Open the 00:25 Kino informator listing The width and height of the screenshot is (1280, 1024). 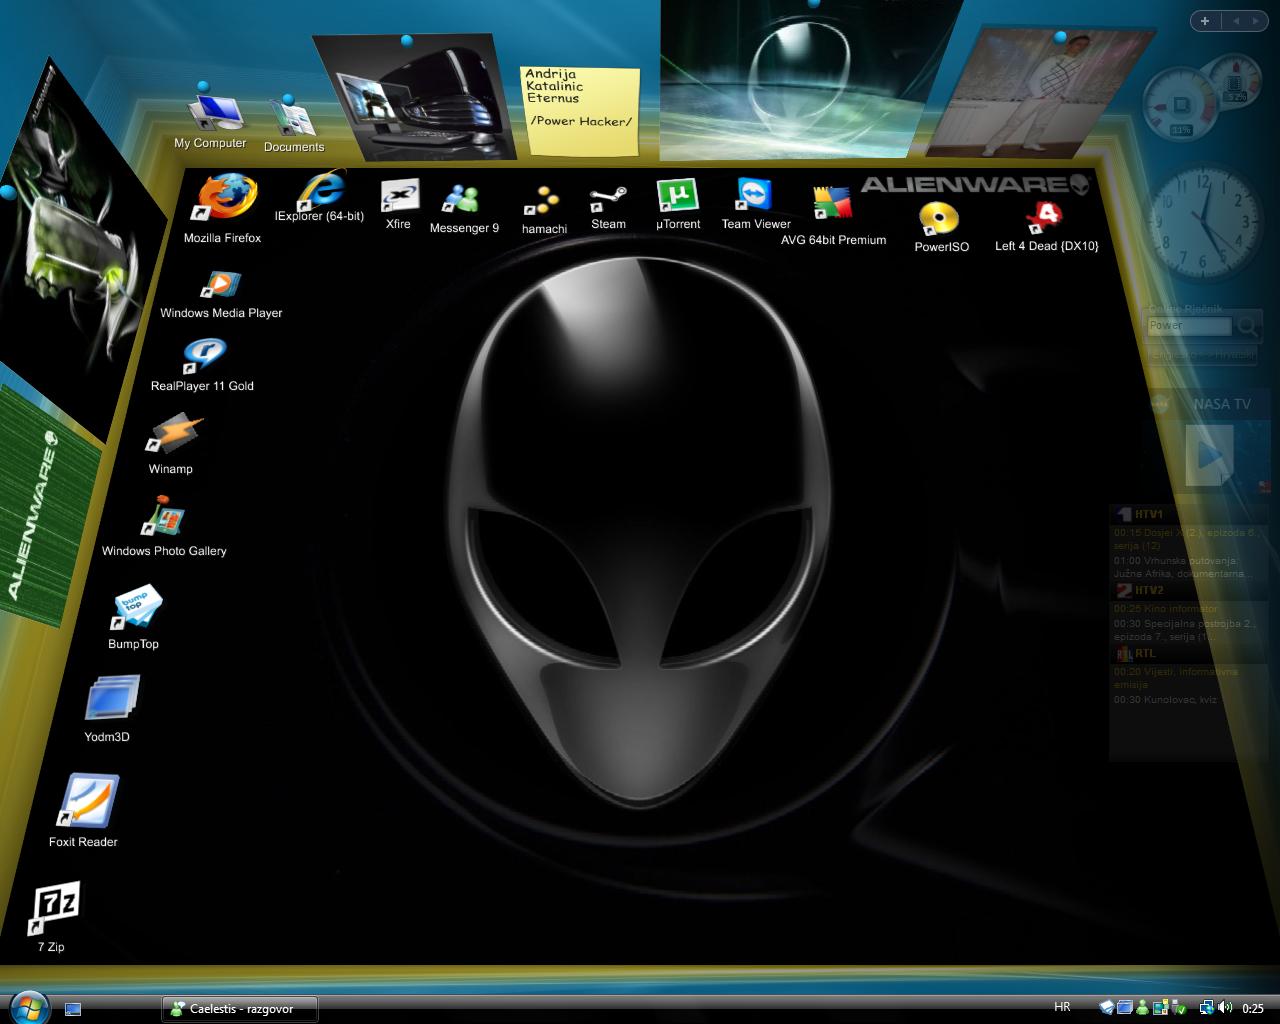pos(1166,609)
